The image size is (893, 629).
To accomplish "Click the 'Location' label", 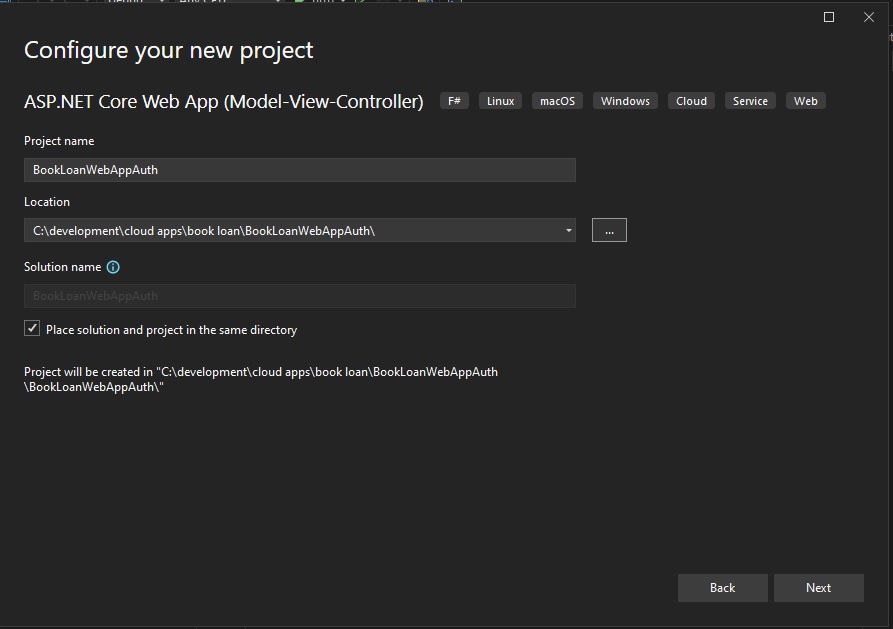I will click(47, 202).
